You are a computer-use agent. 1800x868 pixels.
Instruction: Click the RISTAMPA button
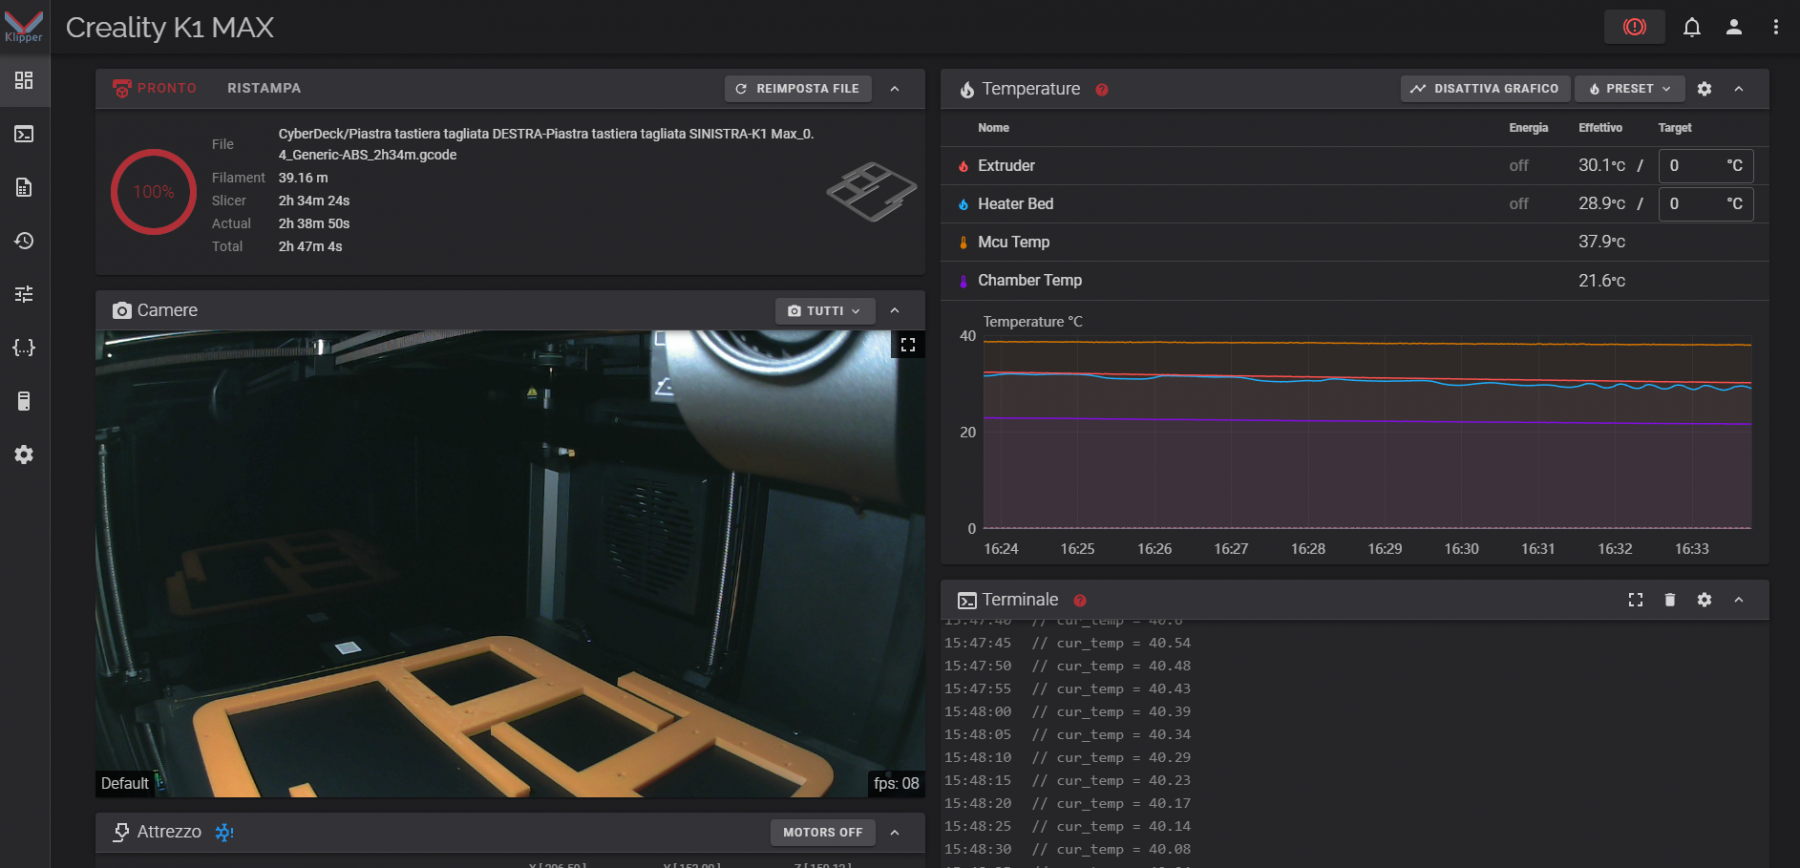click(x=264, y=88)
